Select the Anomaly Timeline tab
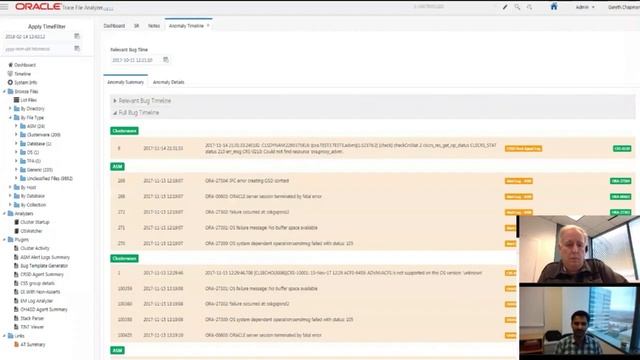The width and height of the screenshot is (640, 360). 186,26
